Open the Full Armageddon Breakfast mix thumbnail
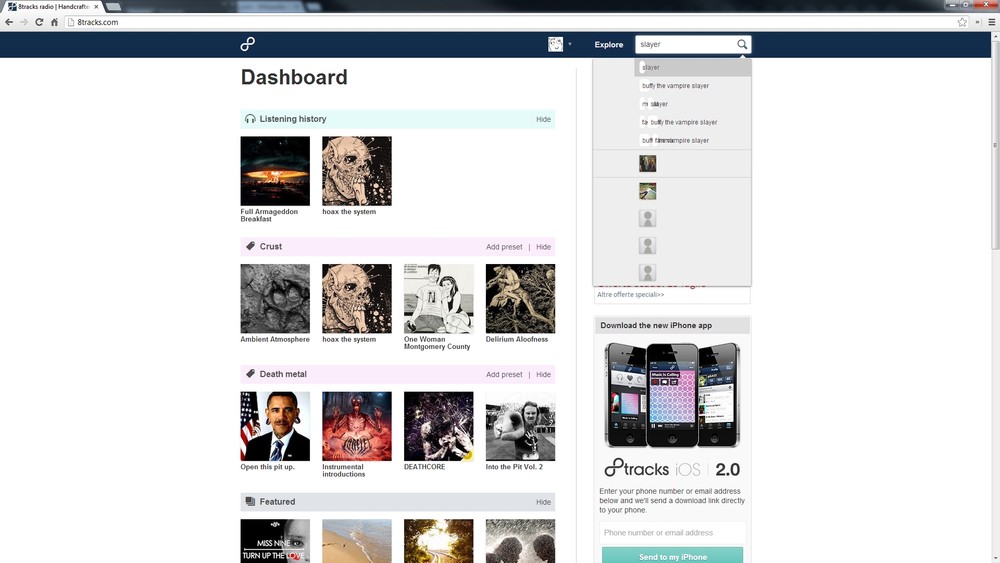Image resolution: width=1000 pixels, height=563 pixels. click(275, 171)
